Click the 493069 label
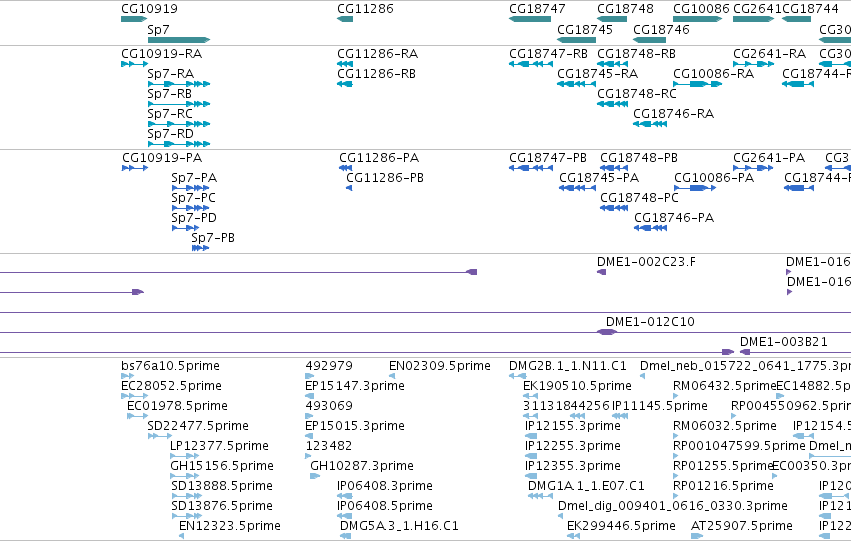 pyautogui.click(x=329, y=406)
